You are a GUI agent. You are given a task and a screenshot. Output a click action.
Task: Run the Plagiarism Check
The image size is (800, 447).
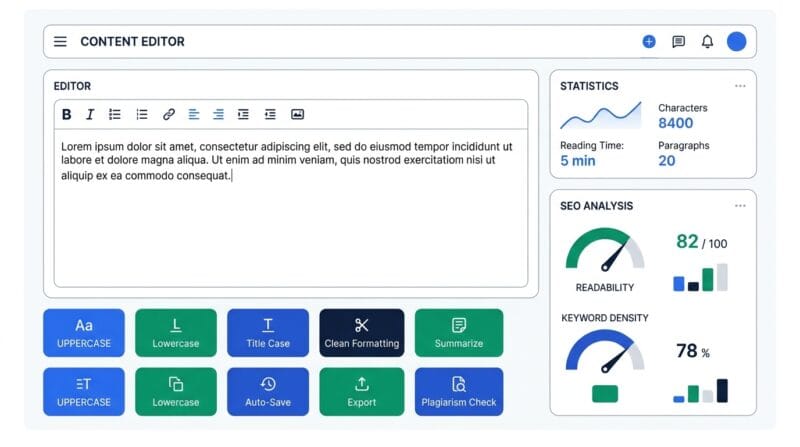coord(459,391)
